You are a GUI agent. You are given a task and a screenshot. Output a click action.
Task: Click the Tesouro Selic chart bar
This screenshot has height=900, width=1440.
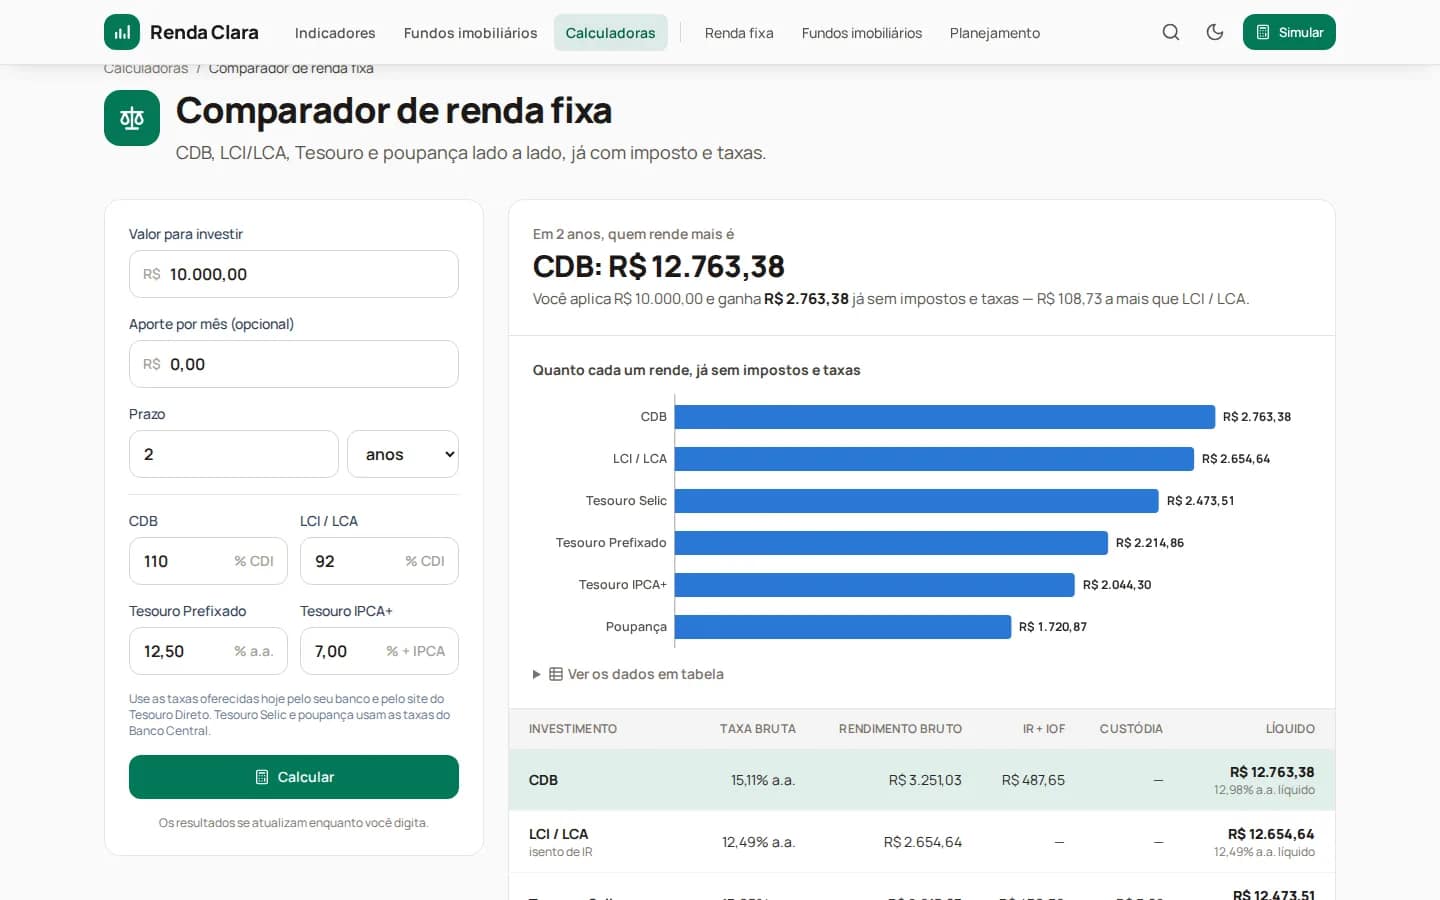coord(917,501)
